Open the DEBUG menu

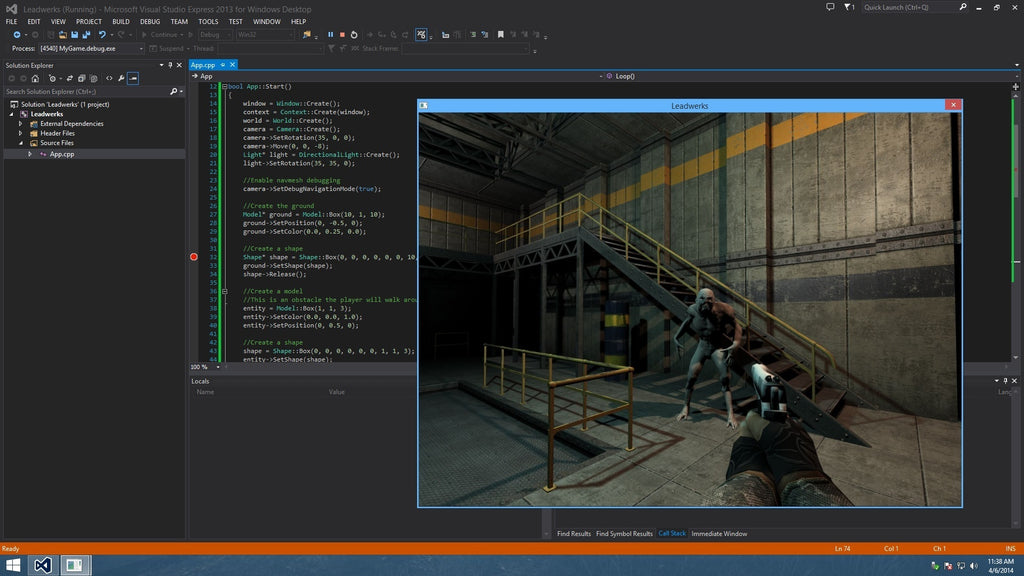tap(150, 21)
